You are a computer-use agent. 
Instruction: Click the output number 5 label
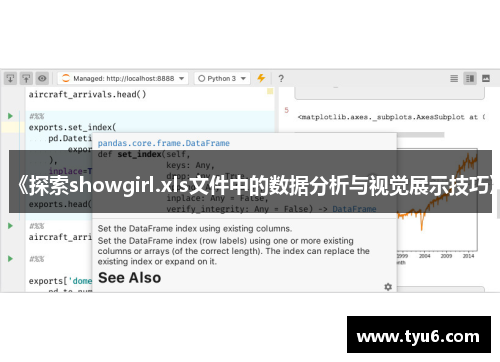pos(286,110)
